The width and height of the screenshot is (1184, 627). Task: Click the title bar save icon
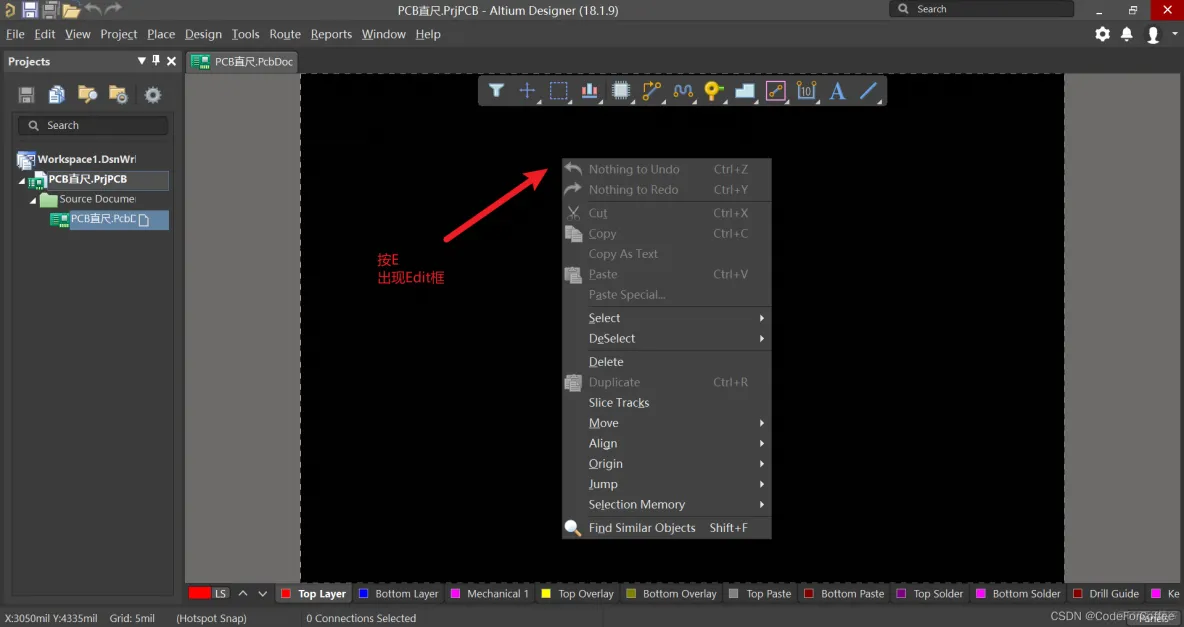click(x=29, y=9)
